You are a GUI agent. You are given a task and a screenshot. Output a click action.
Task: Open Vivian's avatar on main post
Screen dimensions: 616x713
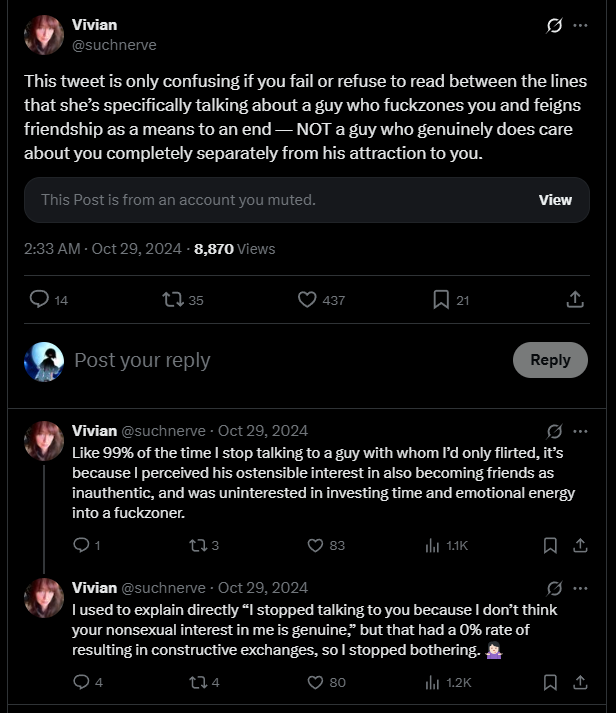pyautogui.click(x=43, y=35)
